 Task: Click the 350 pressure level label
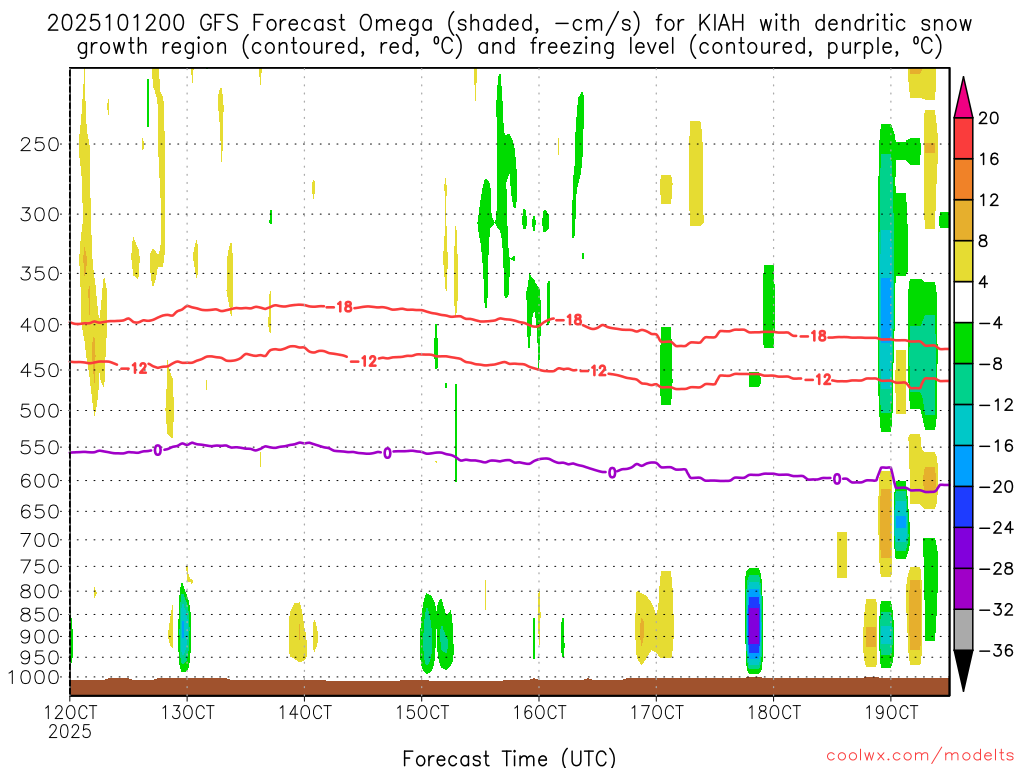pyautogui.click(x=40, y=274)
